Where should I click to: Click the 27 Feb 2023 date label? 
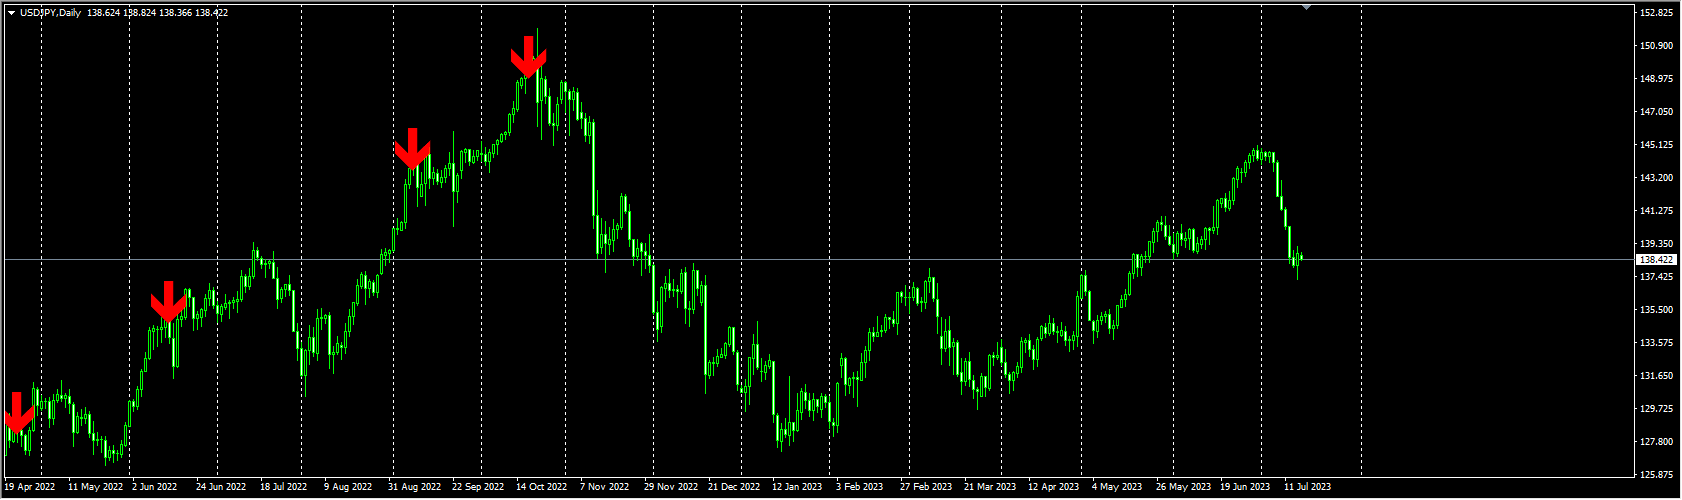tap(926, 487)
